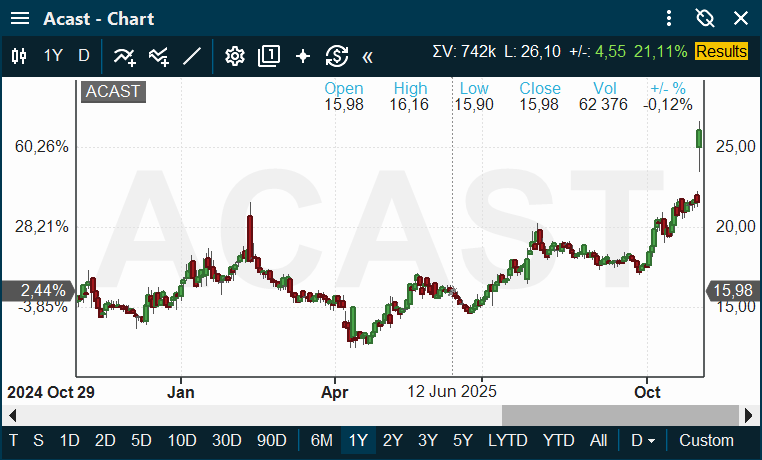Open chart settings gear

click(x=235, y=56)
